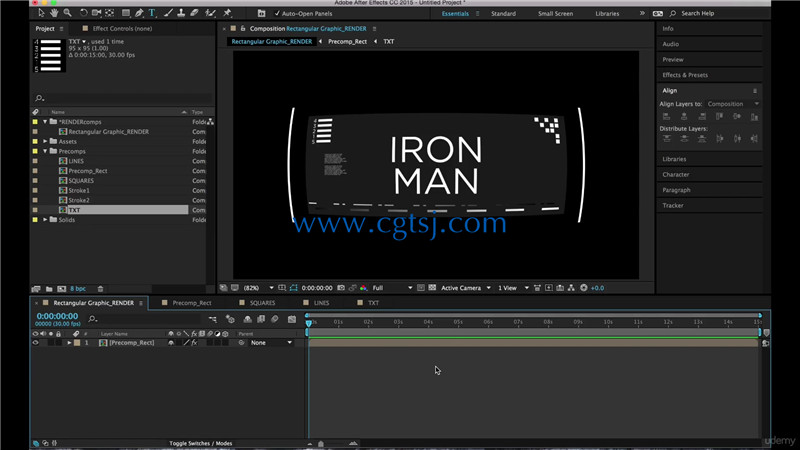Toggle the transparency grid in viewer
800x450 pixels.
(432, 288)
